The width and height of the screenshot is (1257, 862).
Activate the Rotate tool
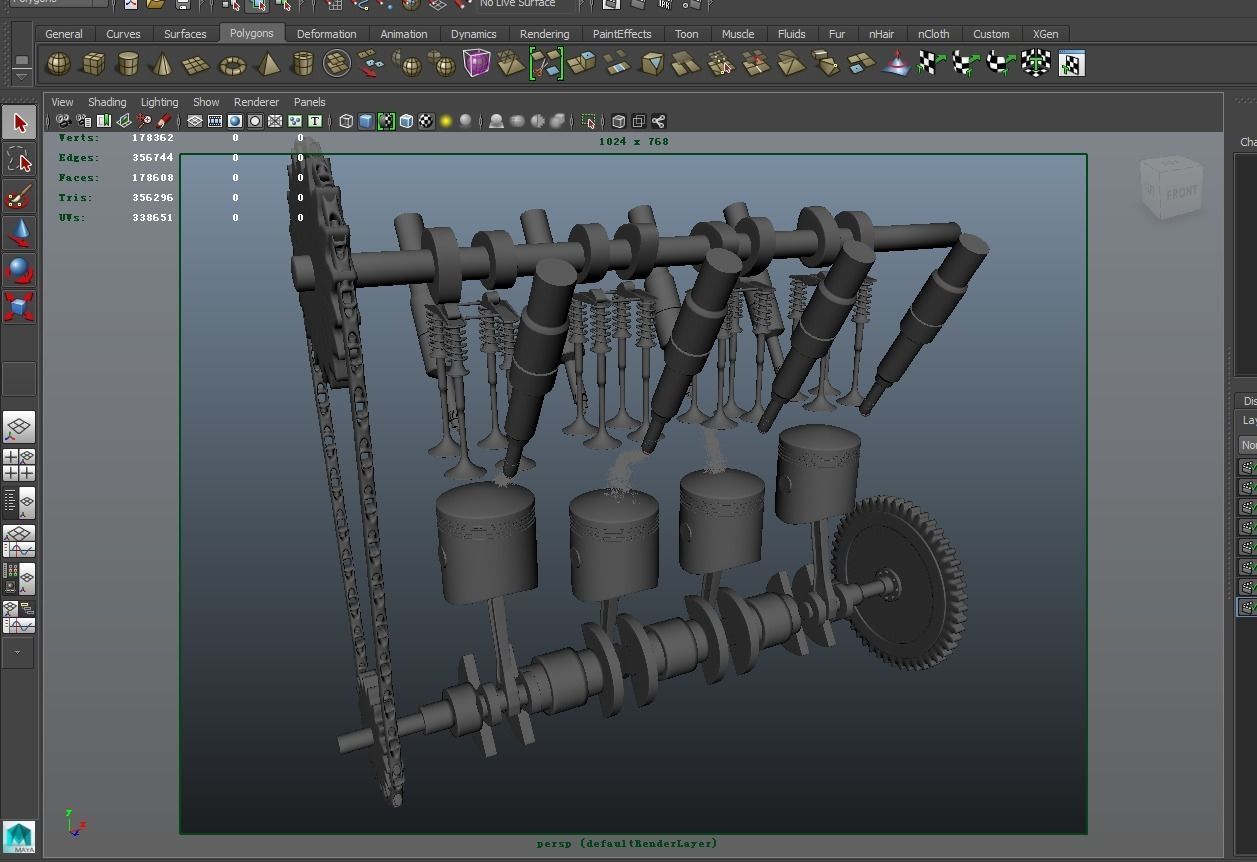[x=18, y=270]
